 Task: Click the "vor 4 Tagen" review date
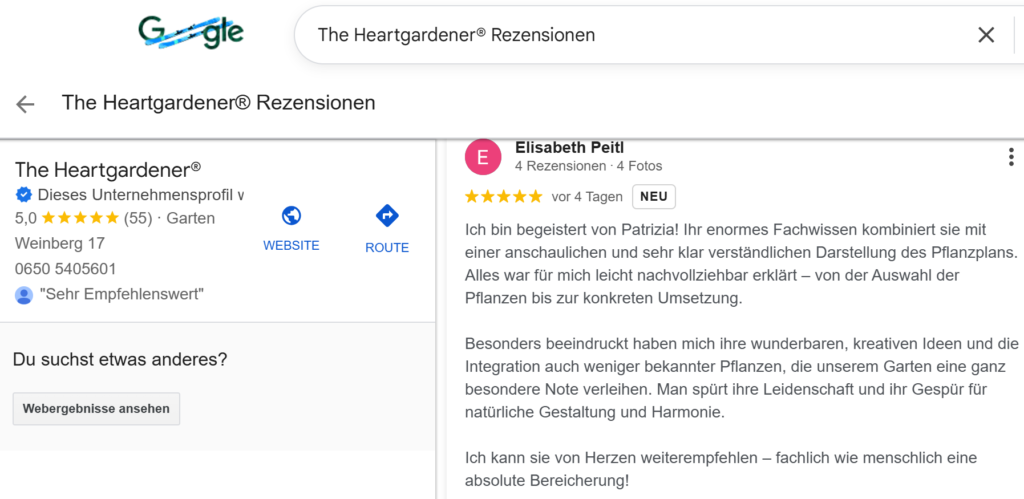(587, 197)
